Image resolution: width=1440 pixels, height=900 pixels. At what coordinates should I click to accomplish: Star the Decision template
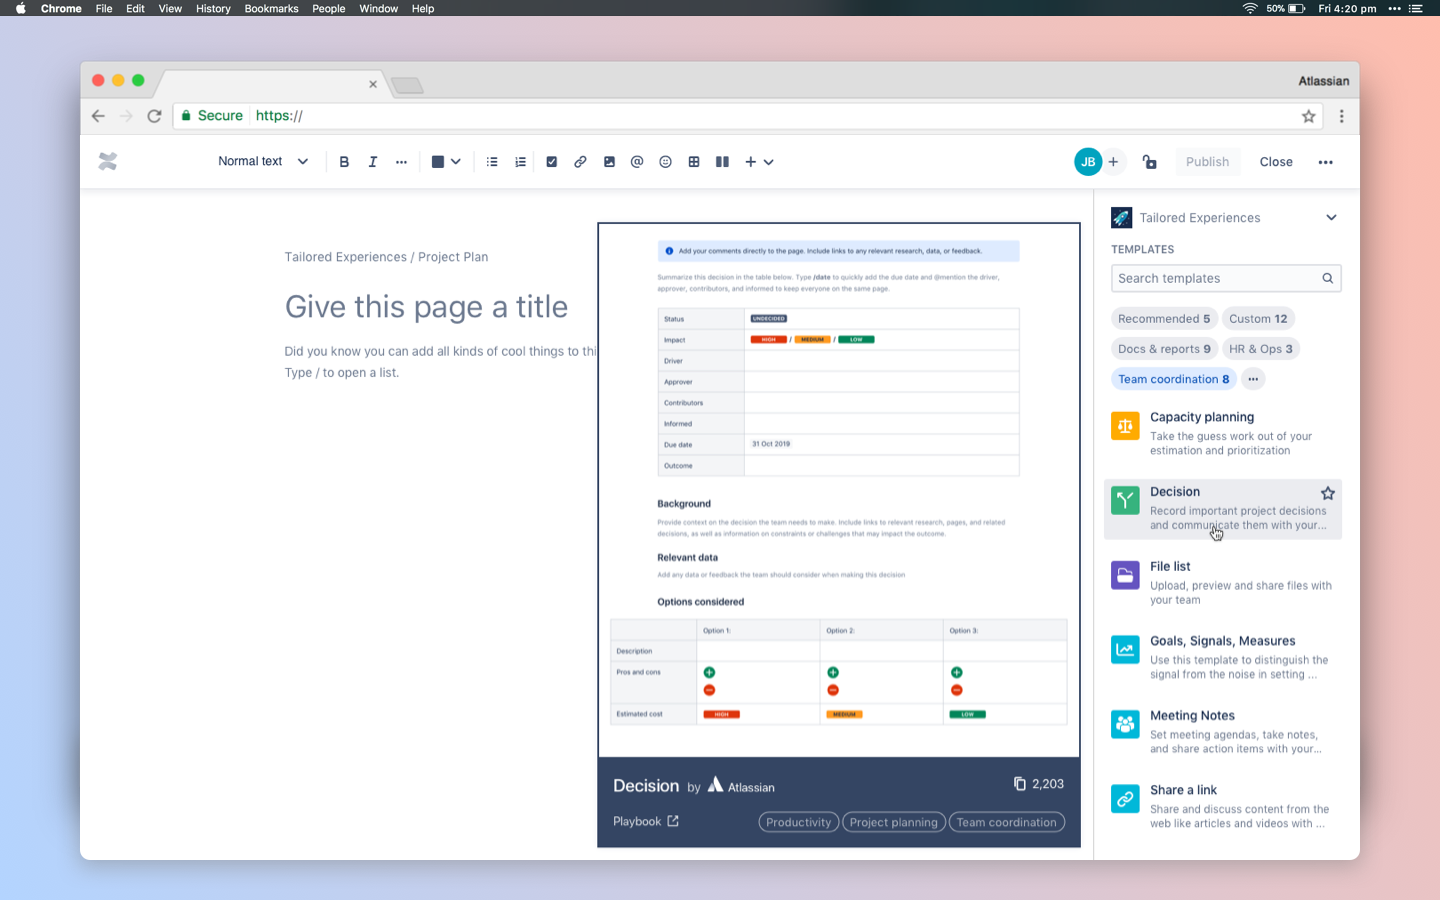click(x=1327, y=493)
